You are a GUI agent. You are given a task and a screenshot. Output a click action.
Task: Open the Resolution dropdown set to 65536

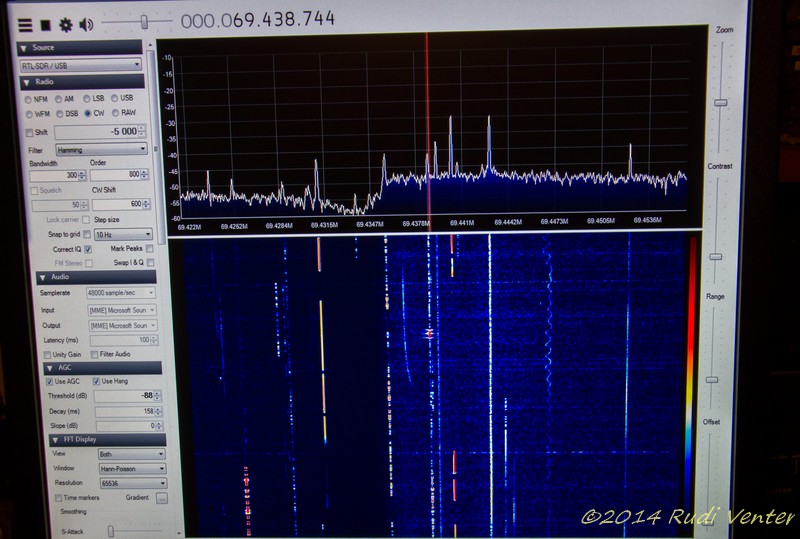click(x=134, y=483)
